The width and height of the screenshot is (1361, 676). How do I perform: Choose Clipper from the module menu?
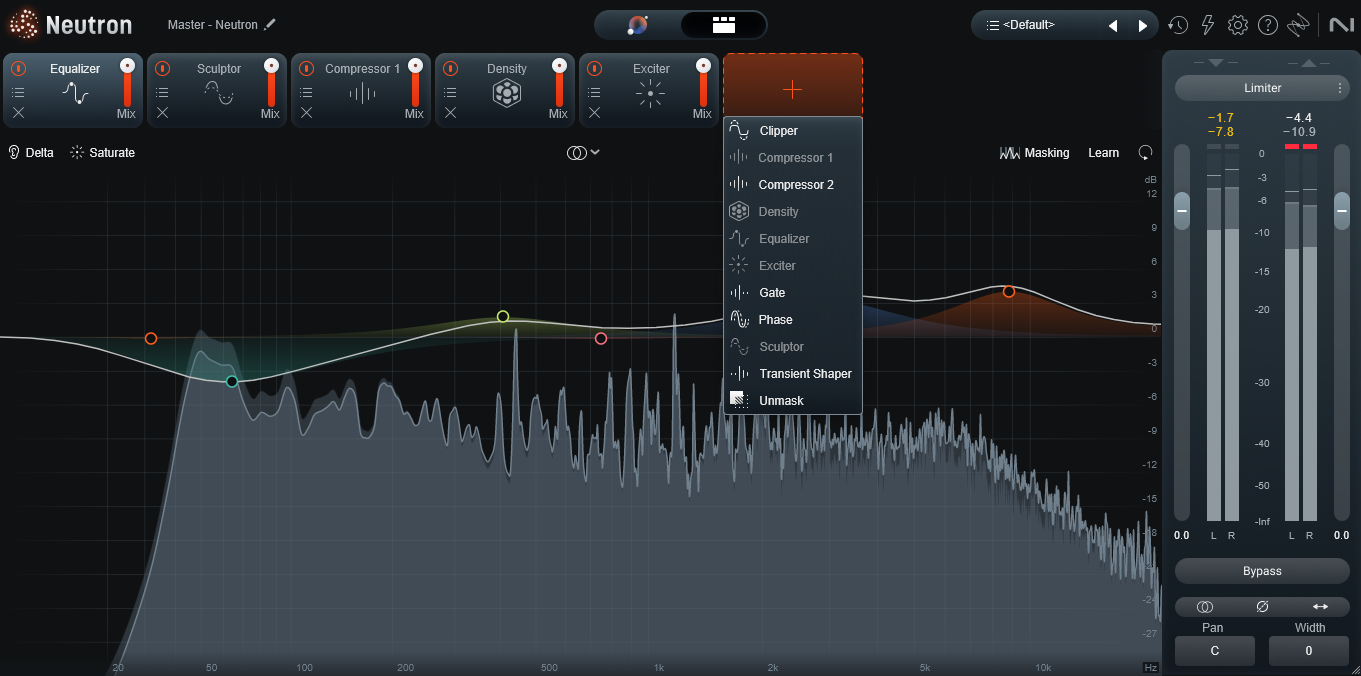point(793,131)
